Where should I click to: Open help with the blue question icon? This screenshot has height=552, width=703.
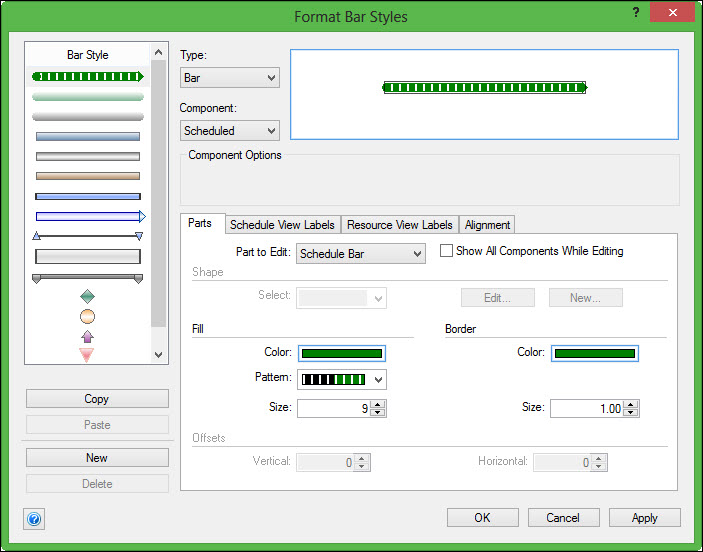(34, 519)
